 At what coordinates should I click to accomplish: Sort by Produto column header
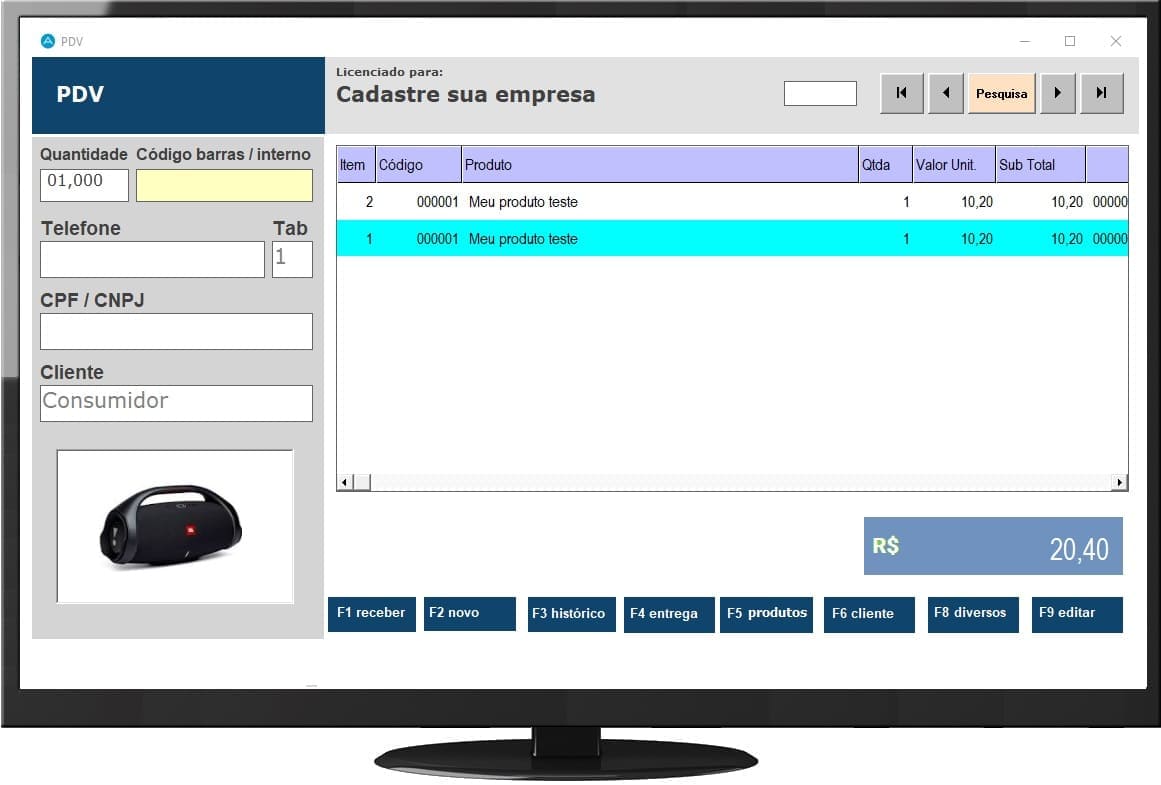pyautogui.click(x=660, y=165)
